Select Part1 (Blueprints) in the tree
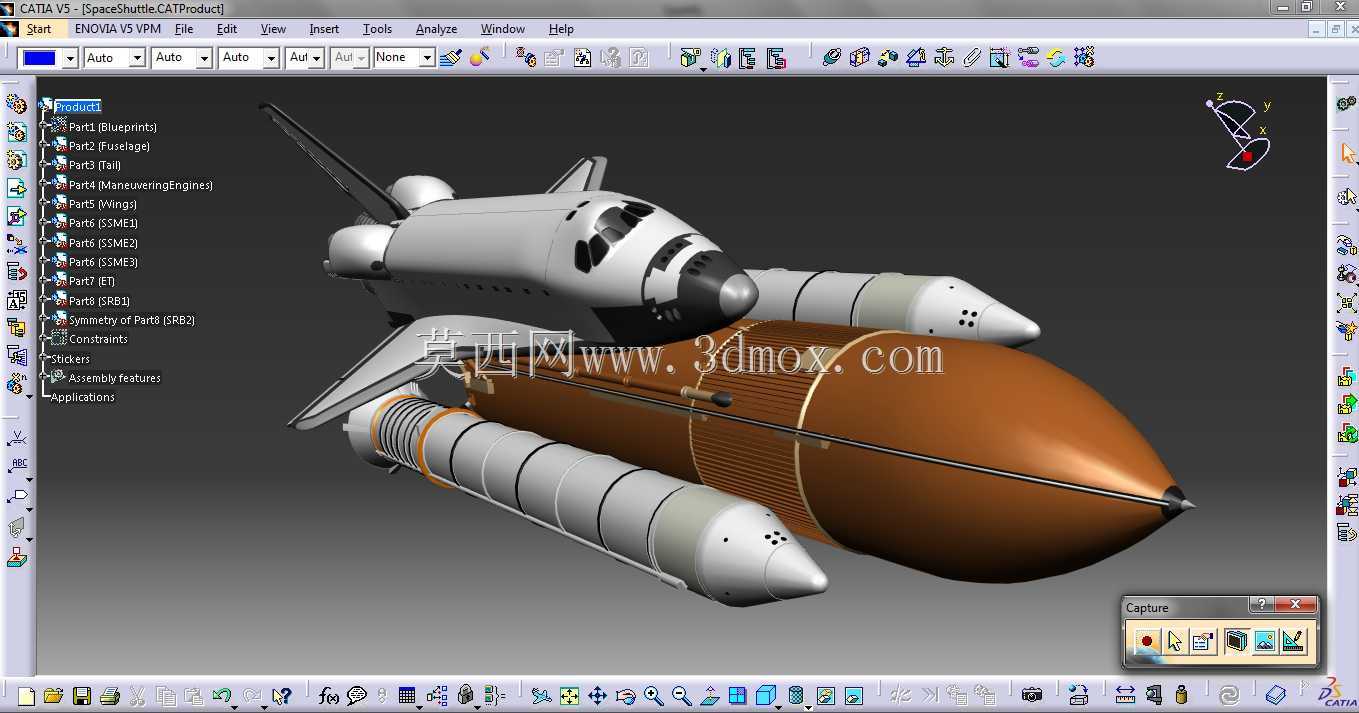Screen dimensions: 1359x713 click(113, 127)
